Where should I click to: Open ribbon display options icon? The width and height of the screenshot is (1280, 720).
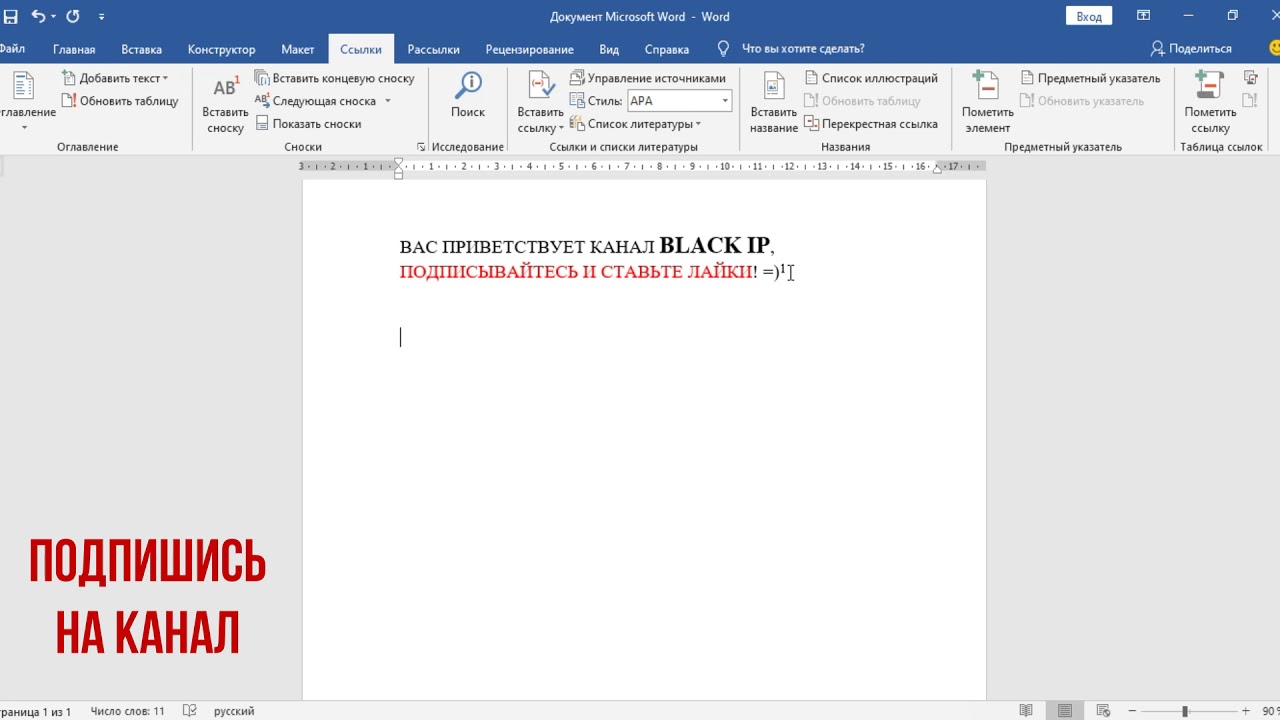[1144, 16]
